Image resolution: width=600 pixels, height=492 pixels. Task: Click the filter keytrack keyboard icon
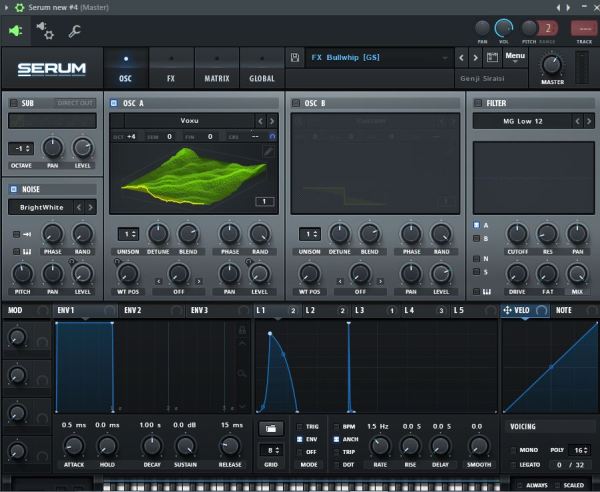click(x=487, y=292)
